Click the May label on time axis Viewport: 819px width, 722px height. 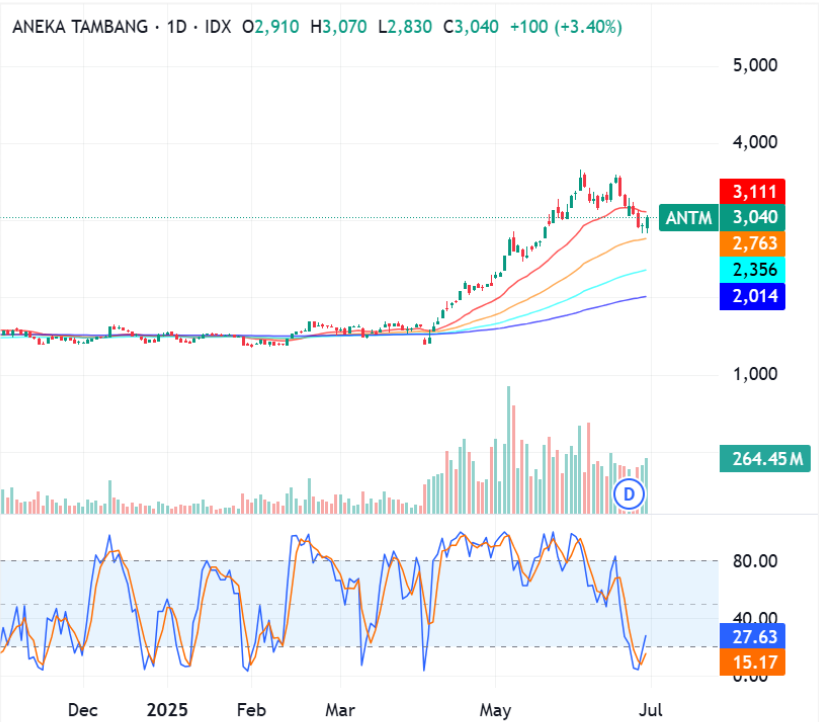tap(495, 710)
